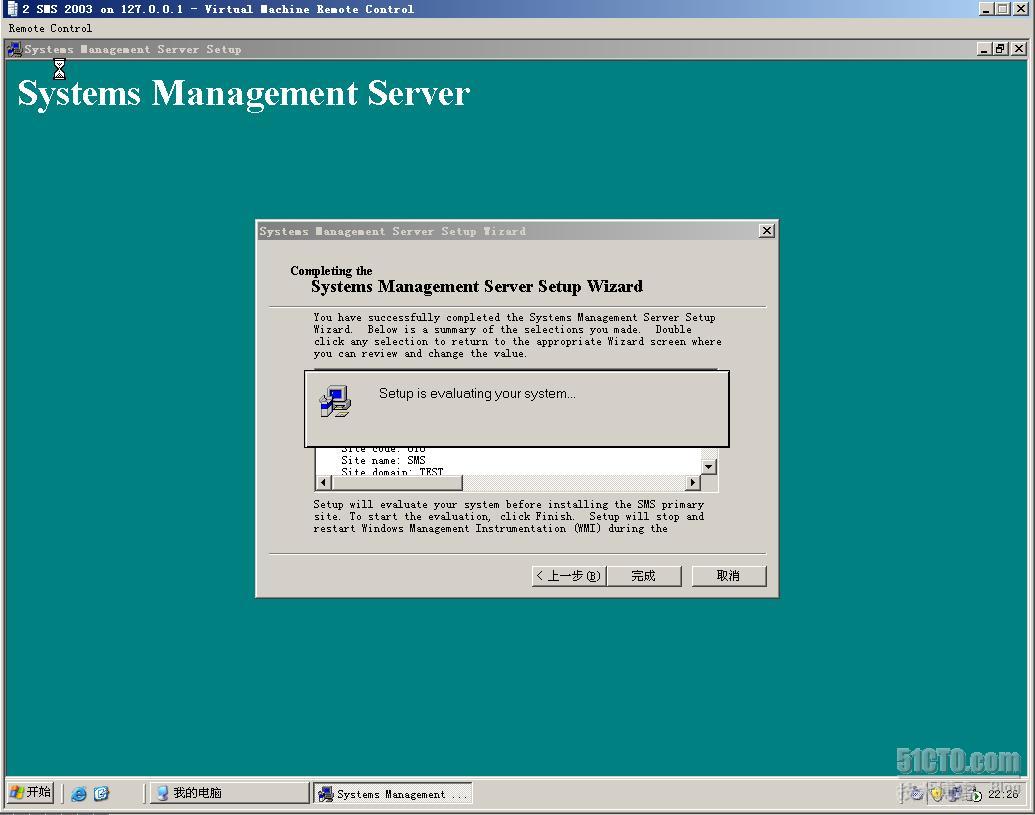Open the Remote Control menu
The width and height of the screenshot is (1035, 815).
pos(50,28)
